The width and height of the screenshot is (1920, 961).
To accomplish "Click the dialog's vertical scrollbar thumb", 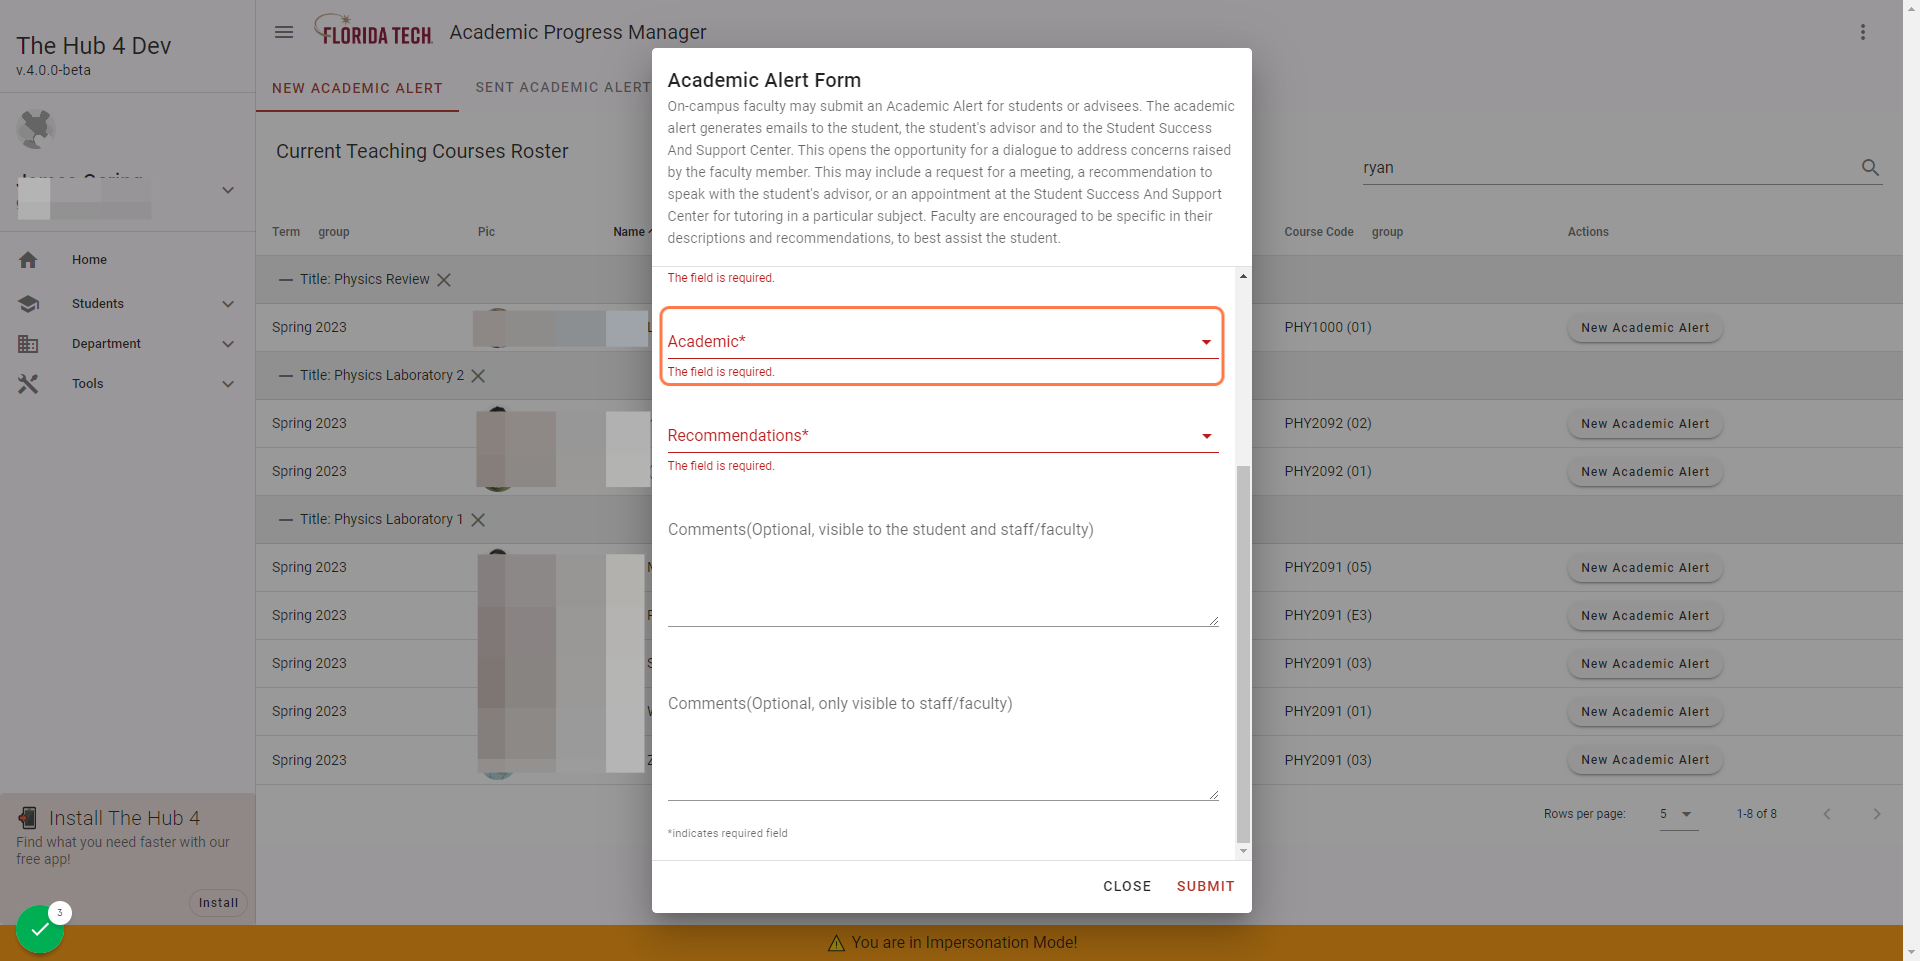I will point(1243,654).
